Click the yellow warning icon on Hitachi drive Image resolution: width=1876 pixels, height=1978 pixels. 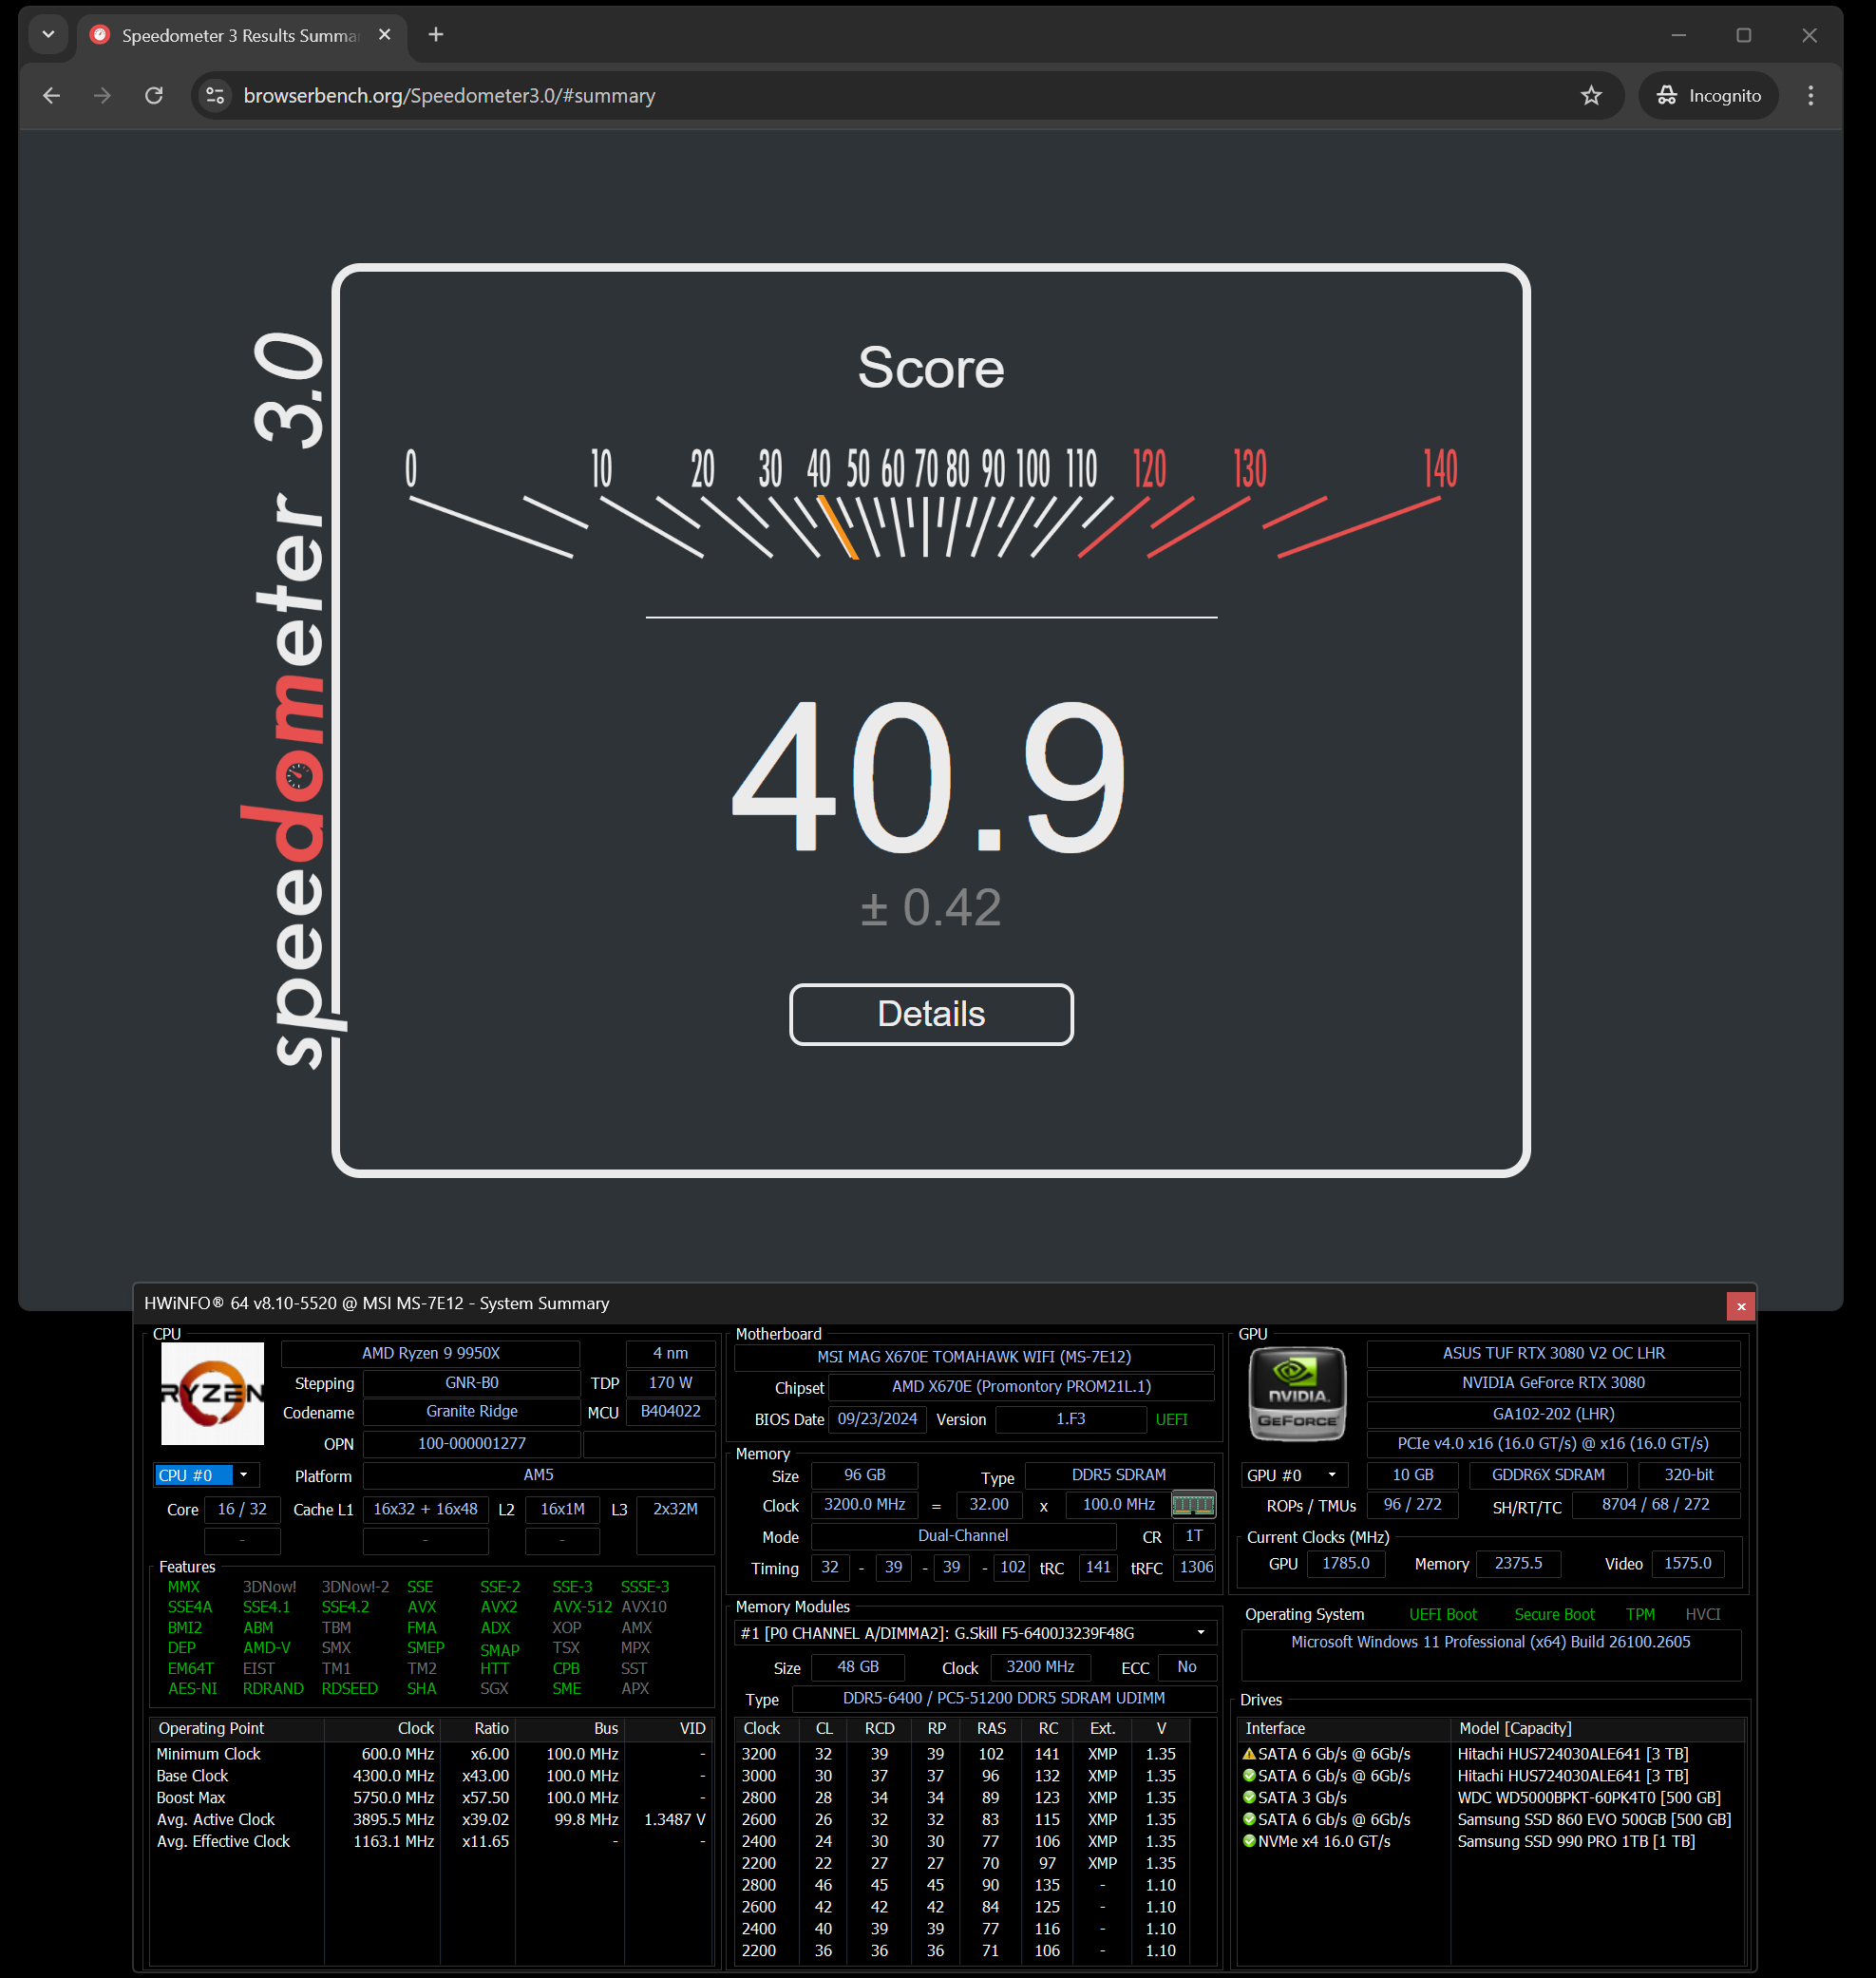pyautogui.click(x=1248, y=1753)
